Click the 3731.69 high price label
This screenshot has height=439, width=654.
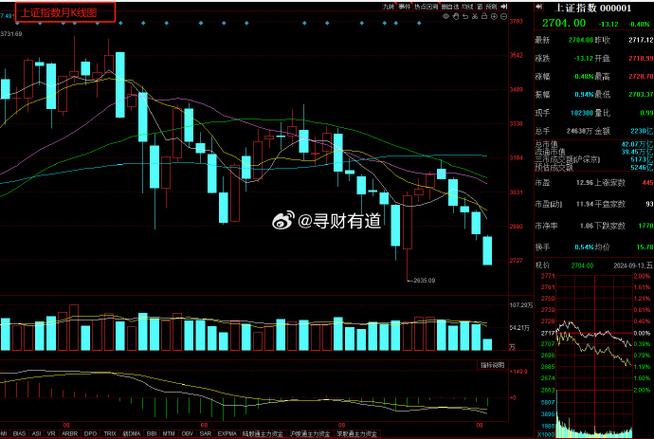tap(11, 34)
